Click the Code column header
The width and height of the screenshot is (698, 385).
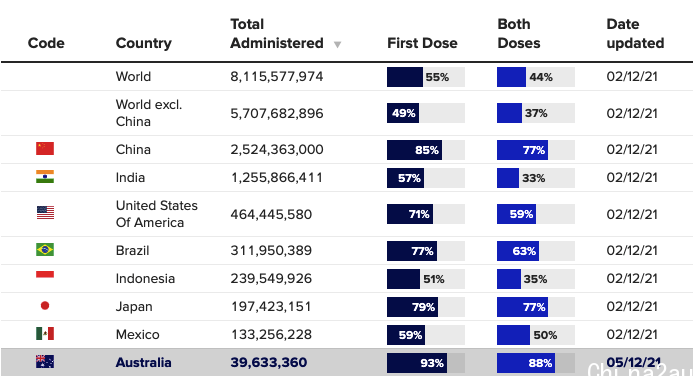pyautogui.click(x=46, y=43)
